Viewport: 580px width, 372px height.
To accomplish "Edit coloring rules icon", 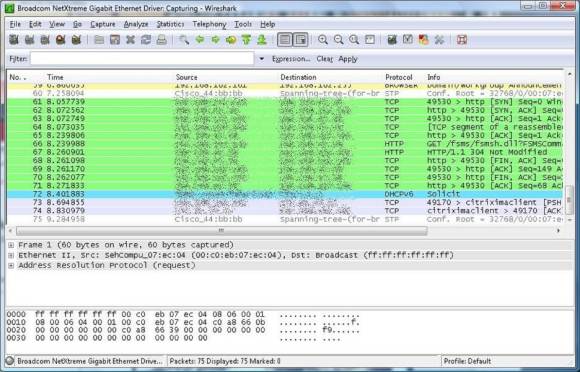I will [x=423, y=40].
